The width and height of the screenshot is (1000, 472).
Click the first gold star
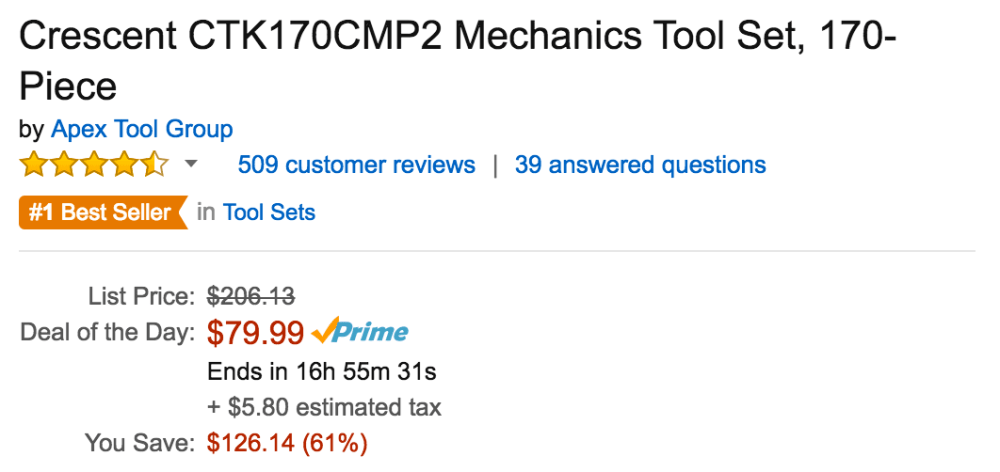tap(34, 164)
